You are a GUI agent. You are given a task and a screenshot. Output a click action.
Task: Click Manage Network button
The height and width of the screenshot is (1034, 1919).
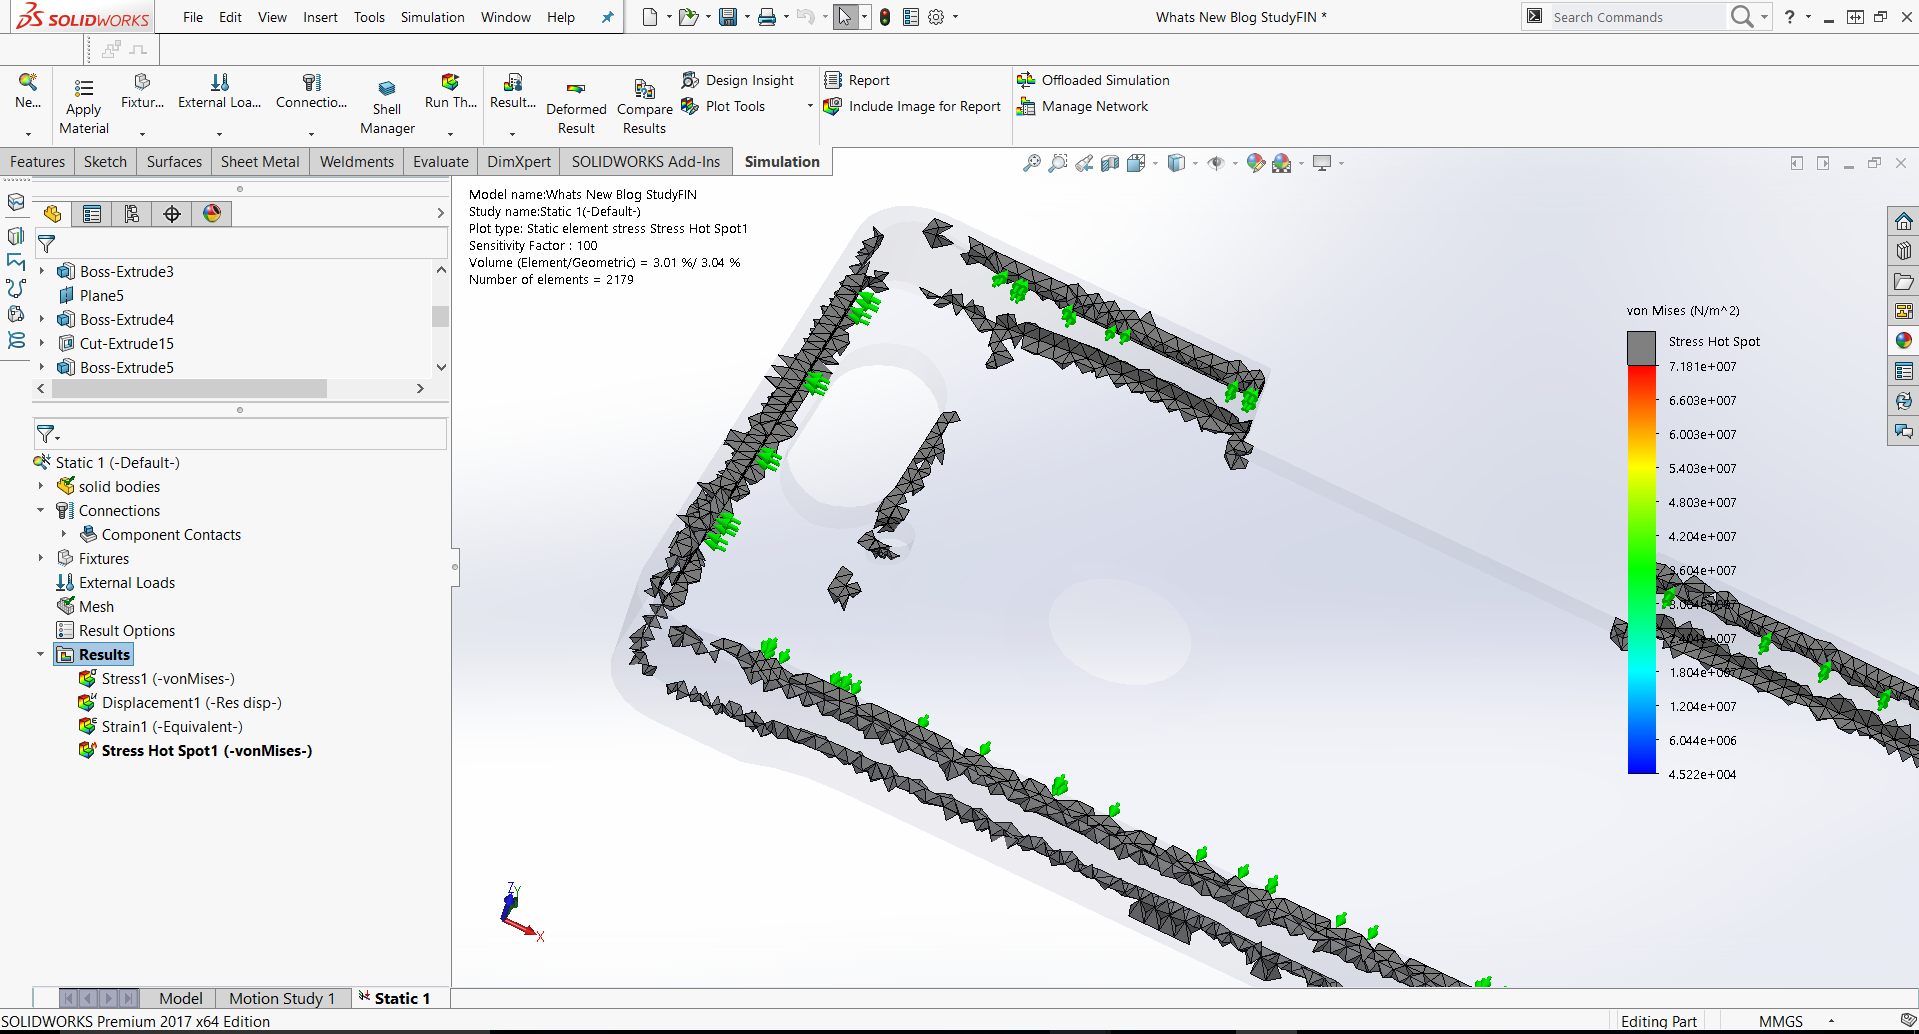pyautogui.click(x=1094, y=106)
